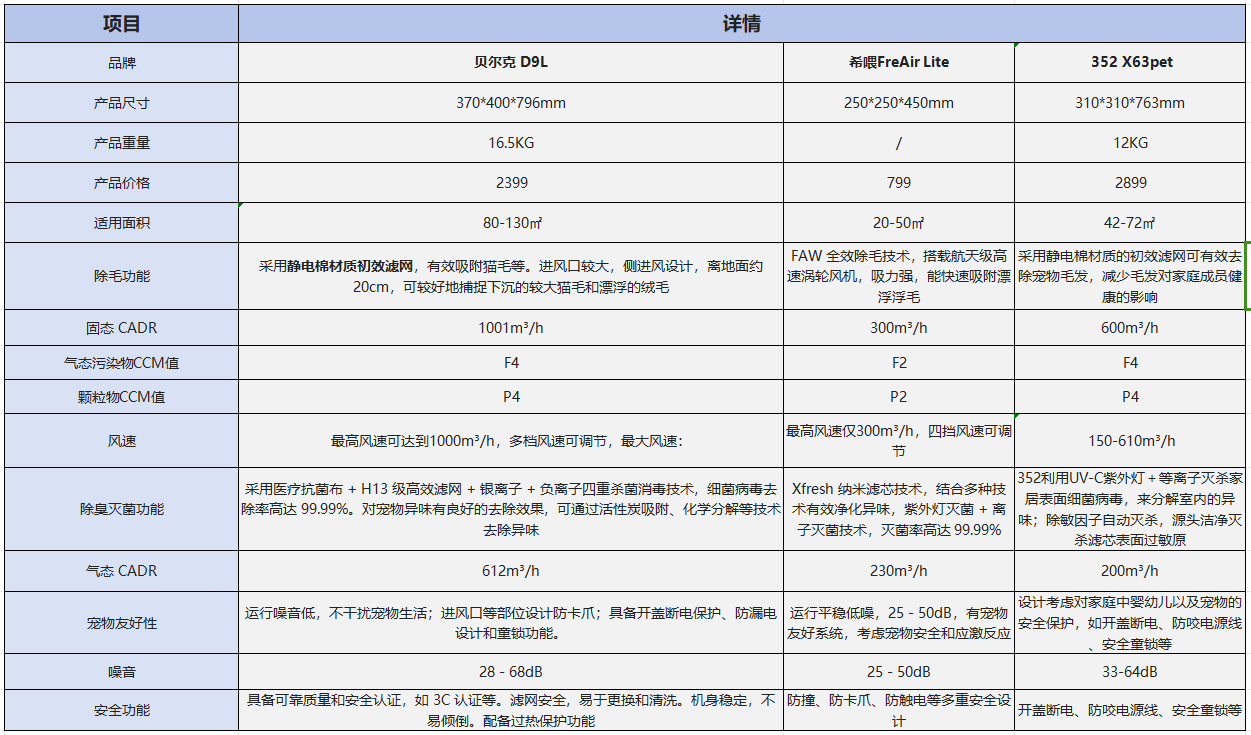Click the 噪音 row label
This screenshot has width=1251, height=735.
pos(121,672)
